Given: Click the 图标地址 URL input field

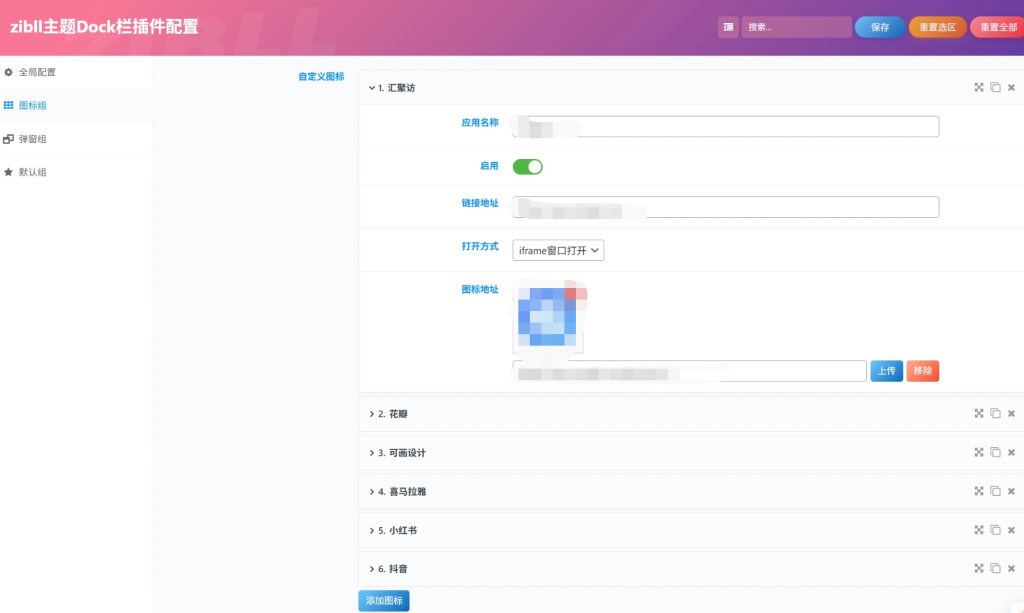Looking at the screenshot, I should (689, 371).
